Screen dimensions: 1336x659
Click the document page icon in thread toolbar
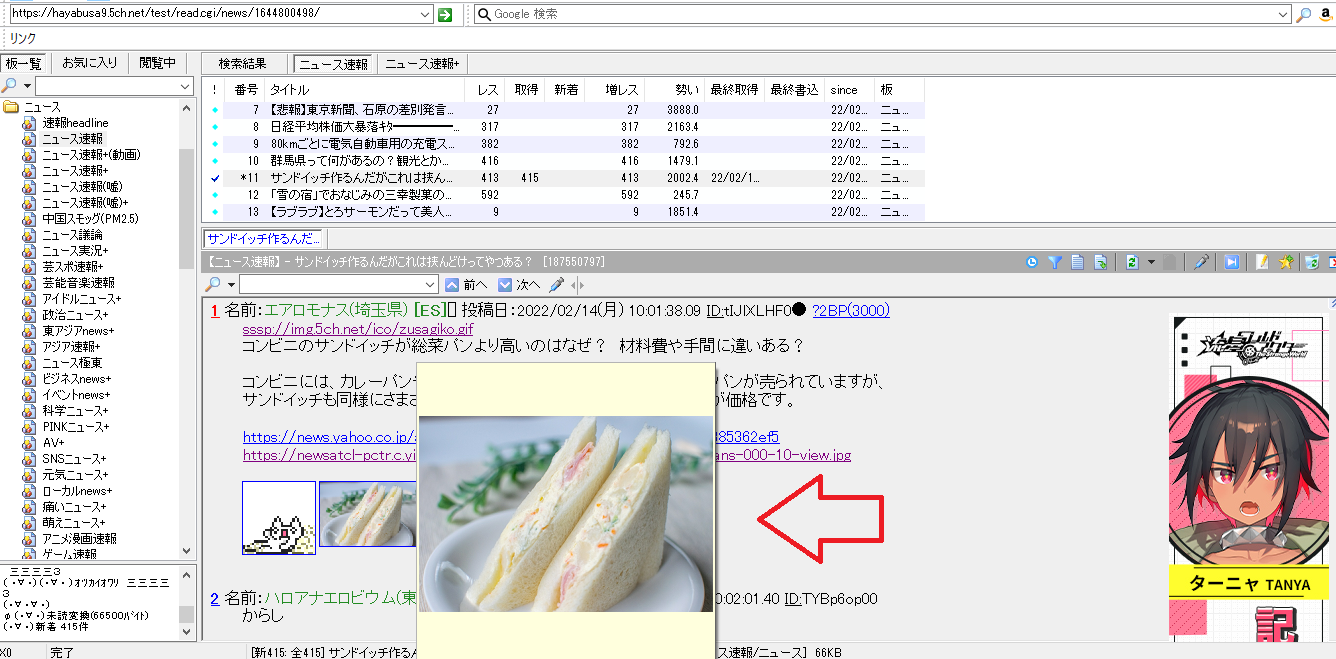1077,262
